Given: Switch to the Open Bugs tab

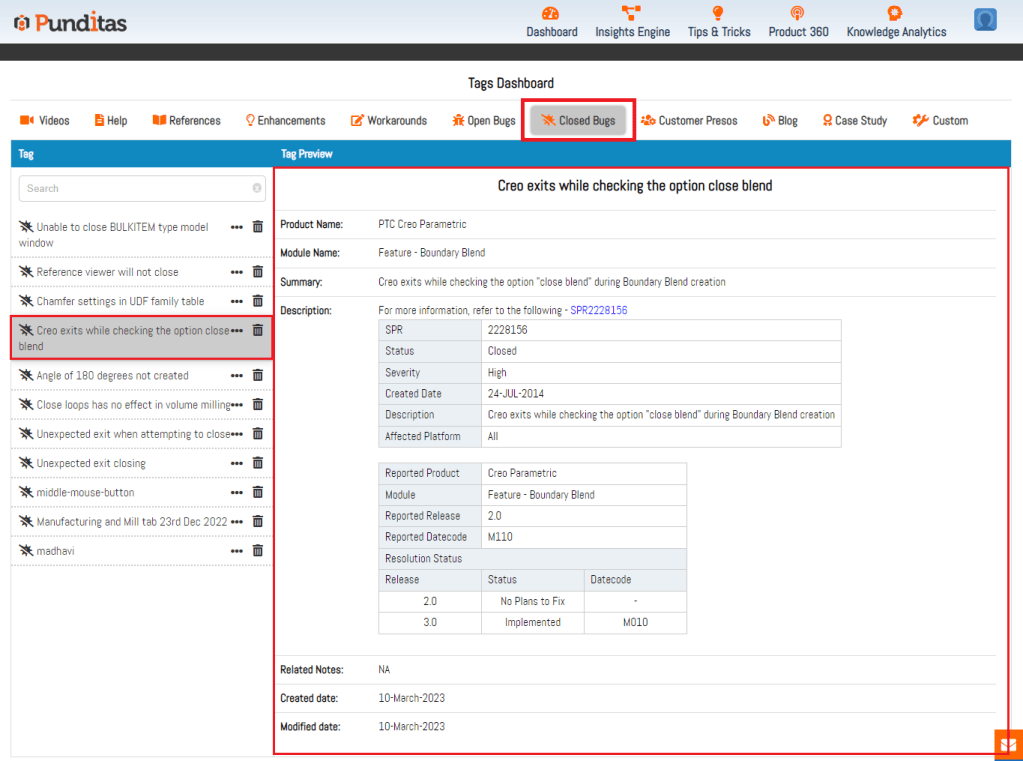Looking at the screenshot, I should click(484, 121).
